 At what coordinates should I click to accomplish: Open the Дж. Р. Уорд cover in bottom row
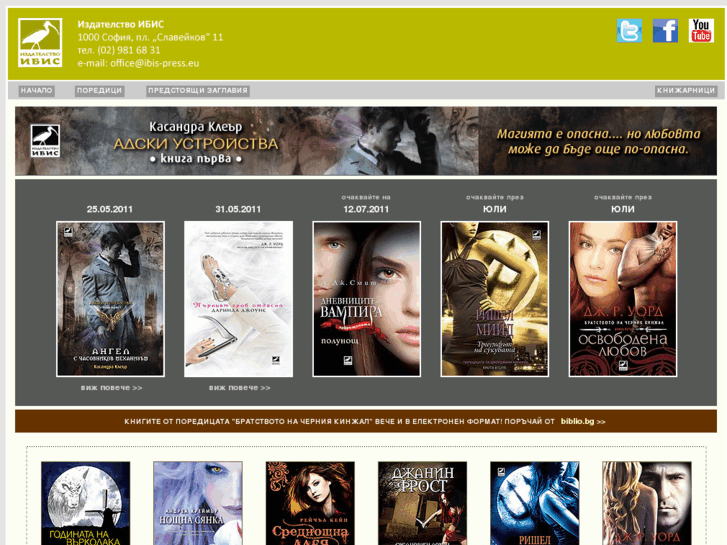click(x=647, y=503)
